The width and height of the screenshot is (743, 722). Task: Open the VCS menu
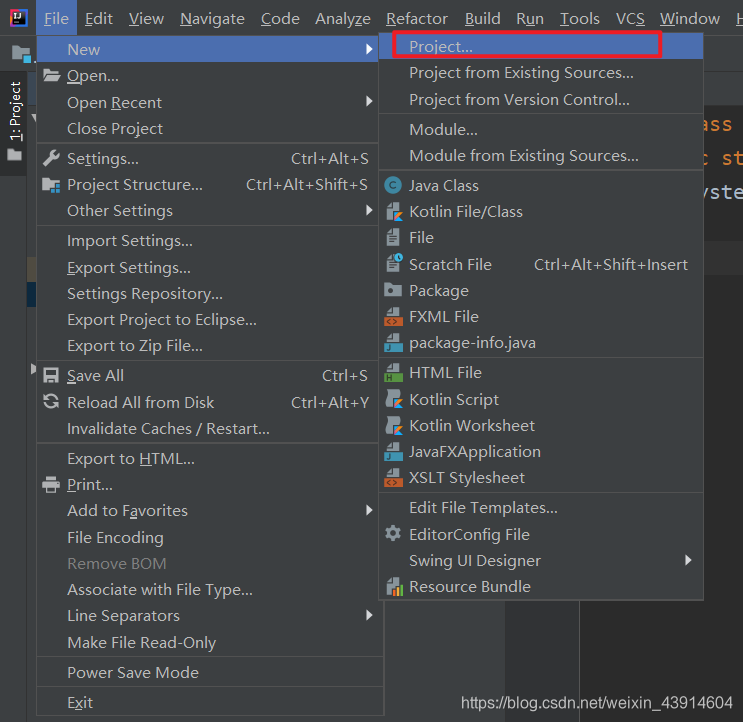click(x=630, y=18)
